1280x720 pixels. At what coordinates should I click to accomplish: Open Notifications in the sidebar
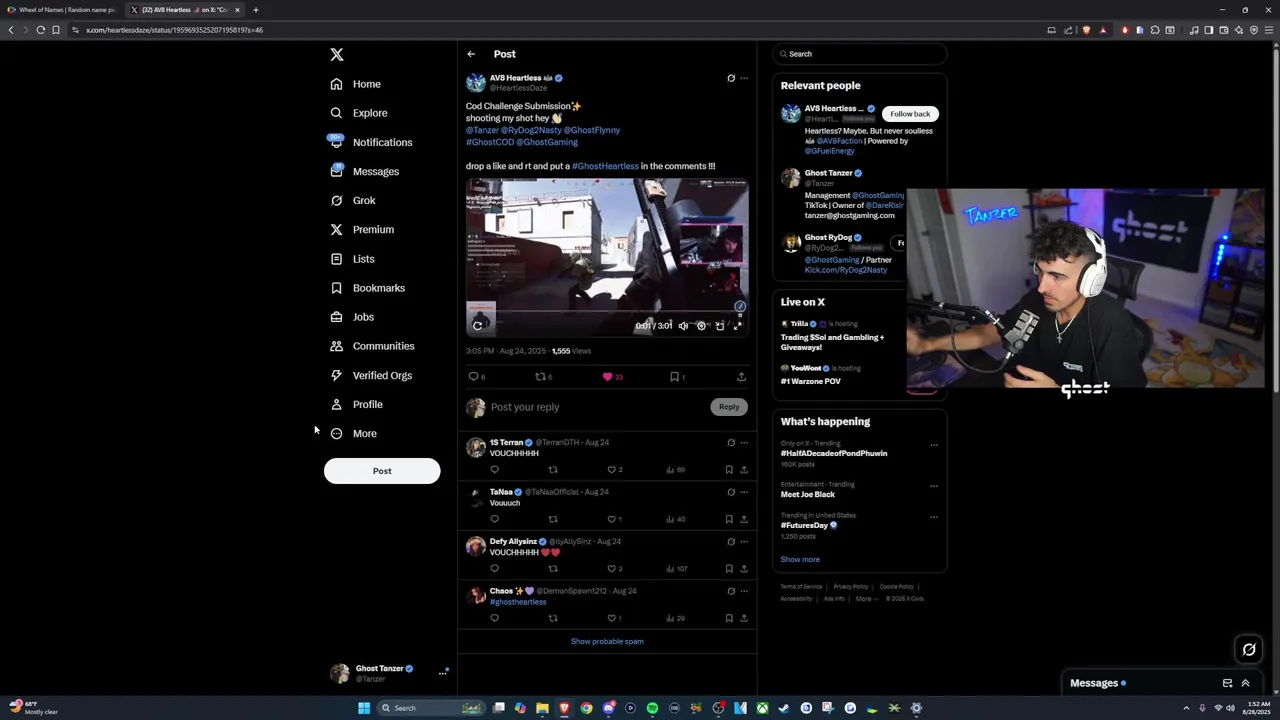(x=370, y=142)
